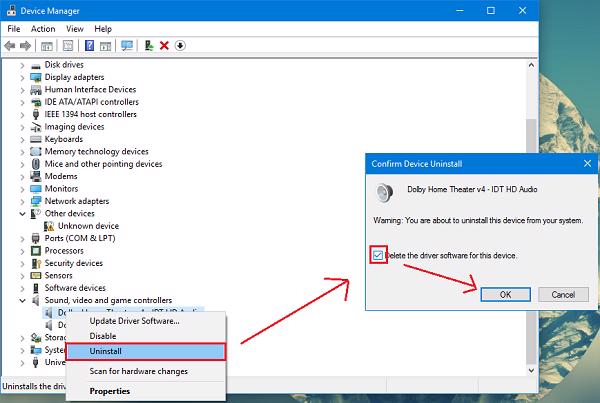Click the black down-arrow disable toolbar icon
600x403 pixels.
coord(180,45)
